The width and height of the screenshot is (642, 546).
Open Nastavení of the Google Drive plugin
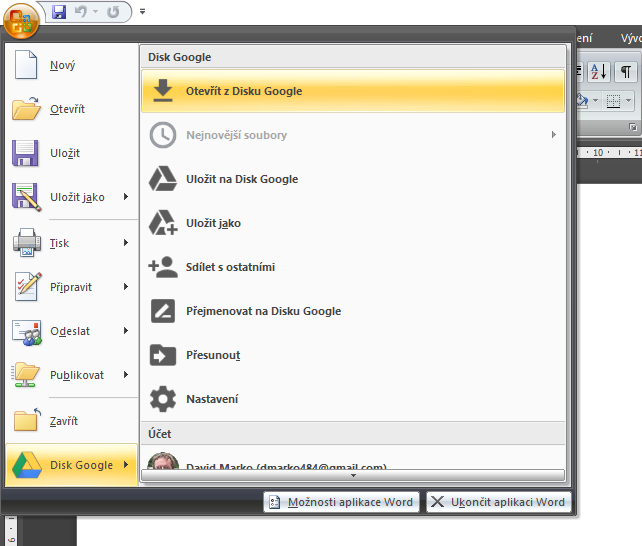click(353, 399)
